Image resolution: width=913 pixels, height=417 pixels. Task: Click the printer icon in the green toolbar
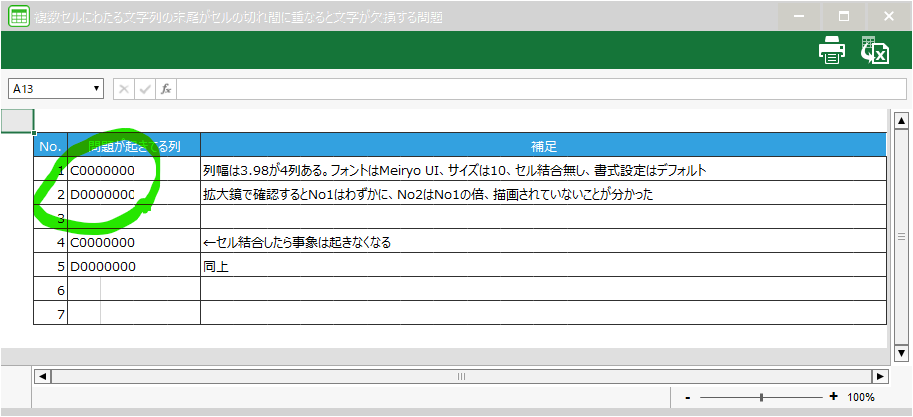tap(831, 50)
